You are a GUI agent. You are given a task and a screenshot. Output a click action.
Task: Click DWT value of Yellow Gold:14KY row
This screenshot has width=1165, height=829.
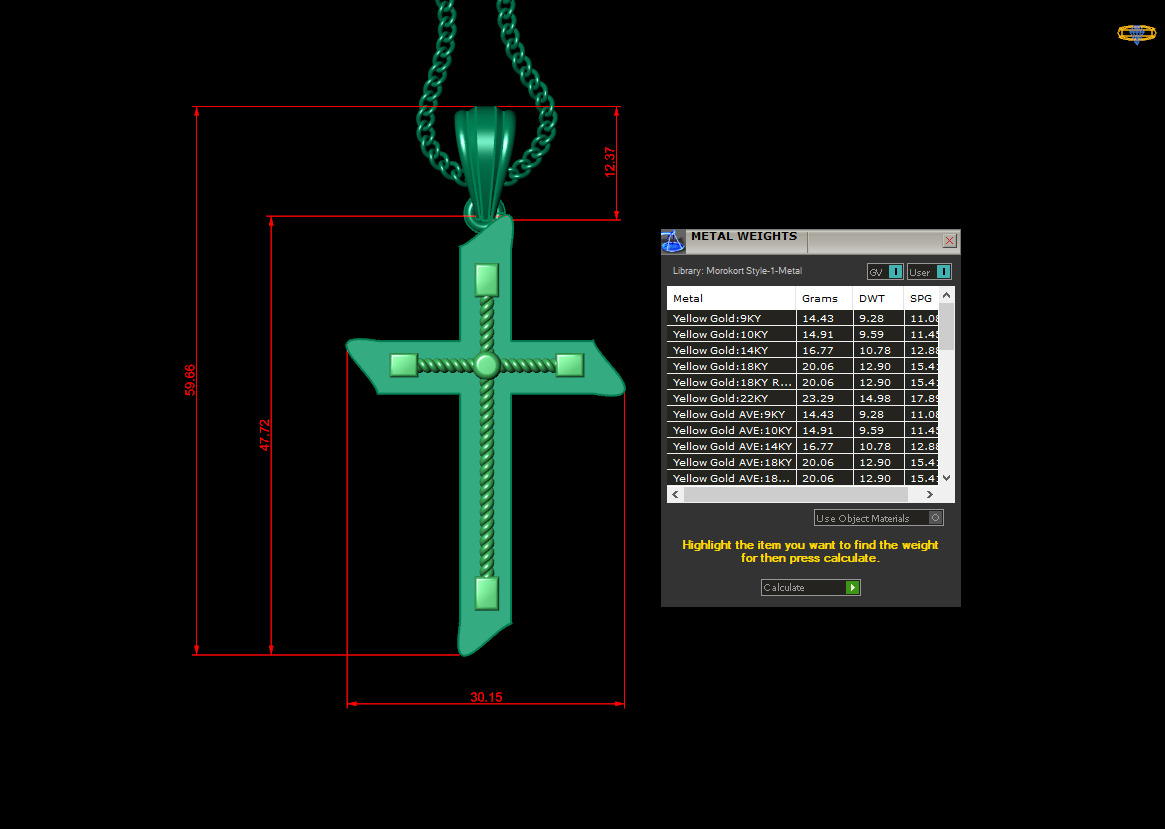pos(875,351)
